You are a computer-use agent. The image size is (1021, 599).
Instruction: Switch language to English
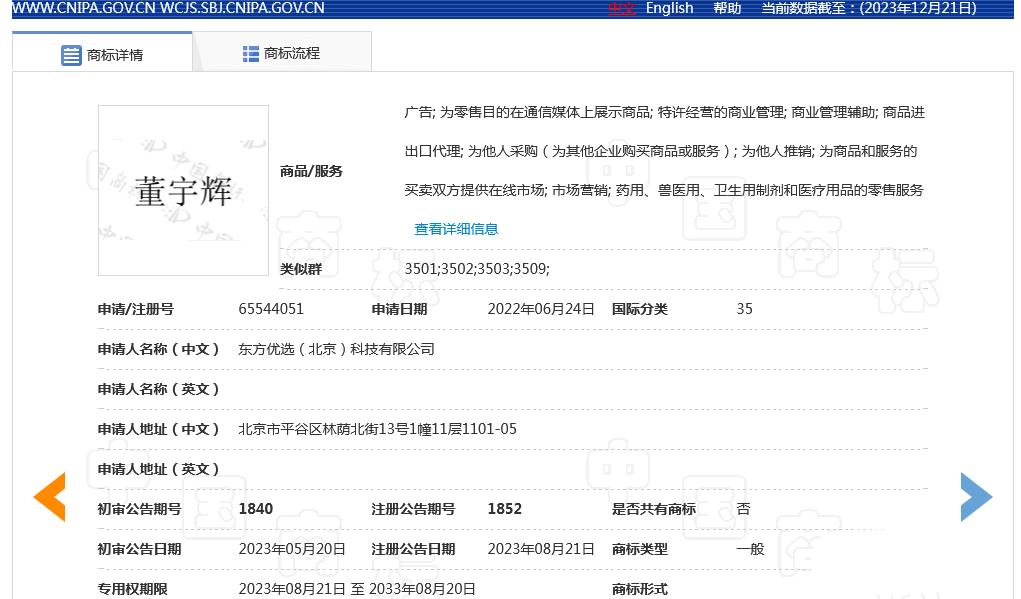coord(669,8)
